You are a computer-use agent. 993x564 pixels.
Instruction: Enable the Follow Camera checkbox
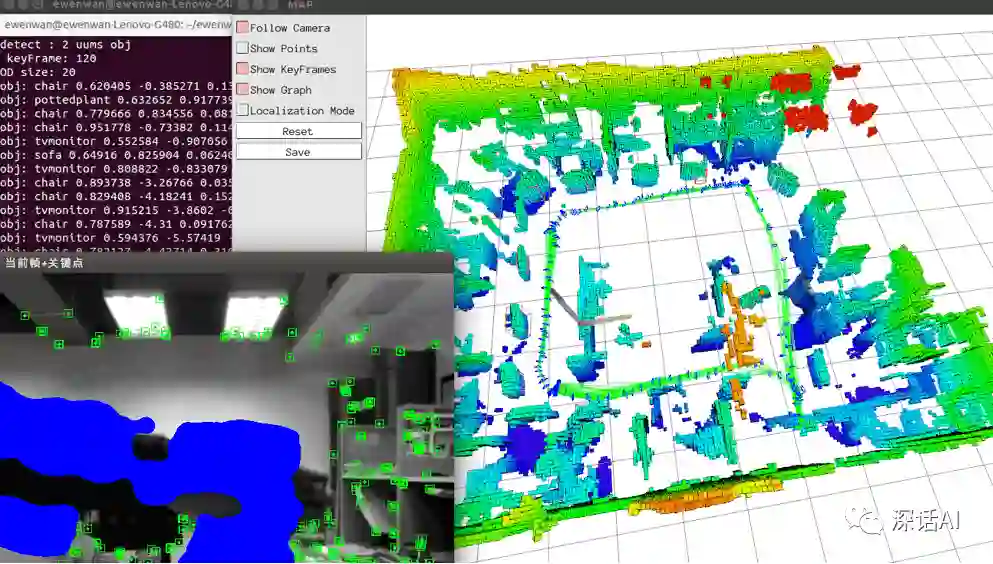pyautogui.click(x=243, y=28)
